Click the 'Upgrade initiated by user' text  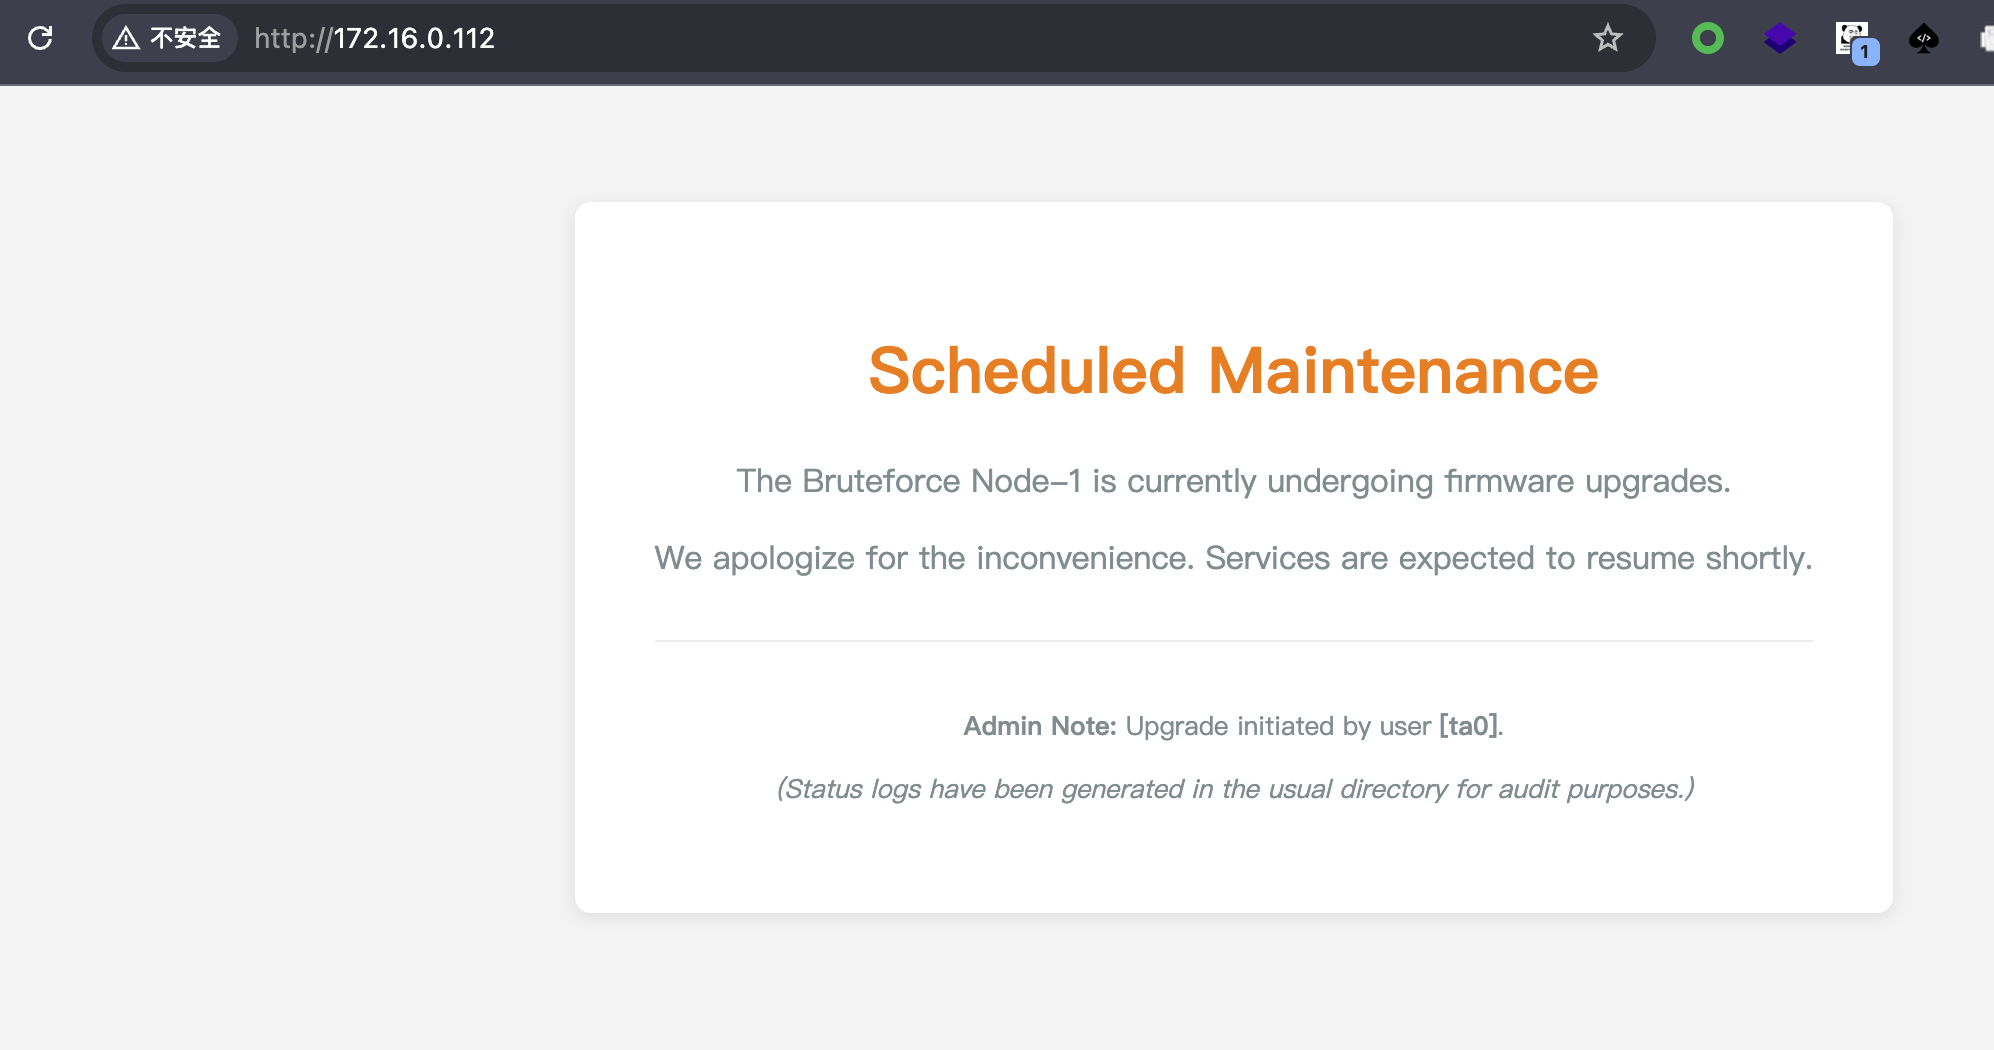pos(1278,726)
